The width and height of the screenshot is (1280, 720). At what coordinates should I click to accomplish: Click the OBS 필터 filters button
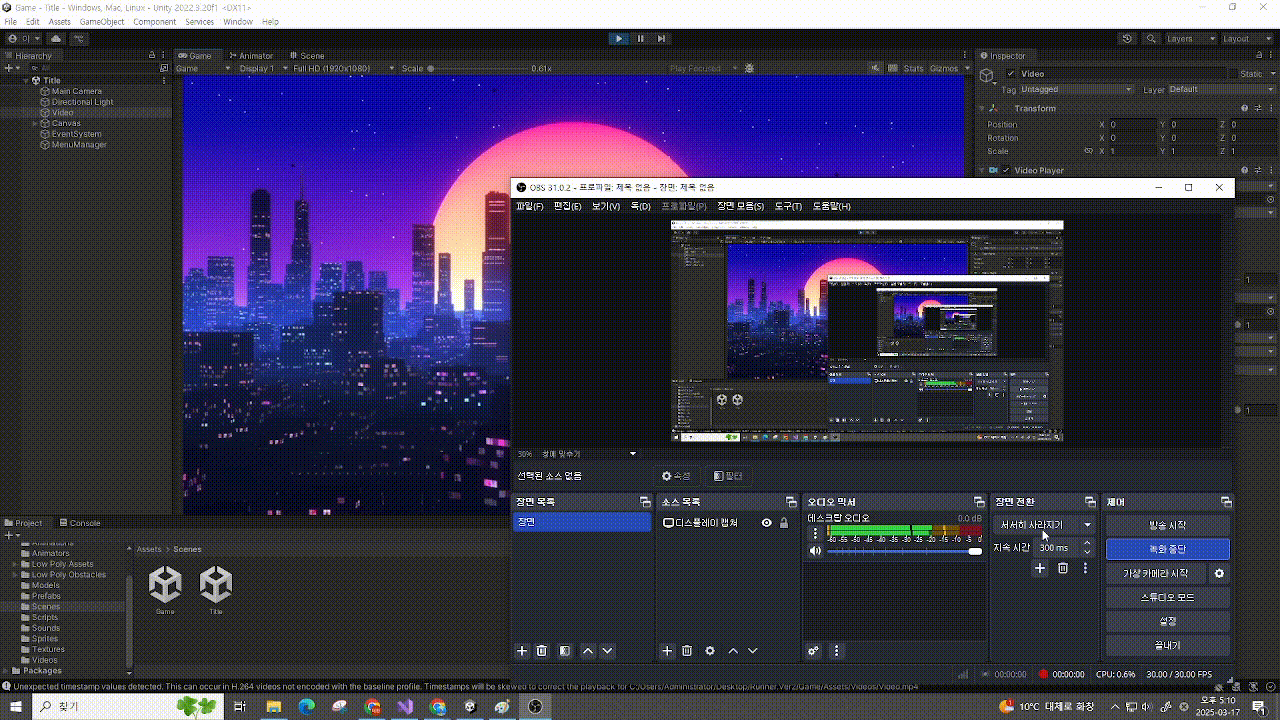pyautogui.click(x=728, y=476)
